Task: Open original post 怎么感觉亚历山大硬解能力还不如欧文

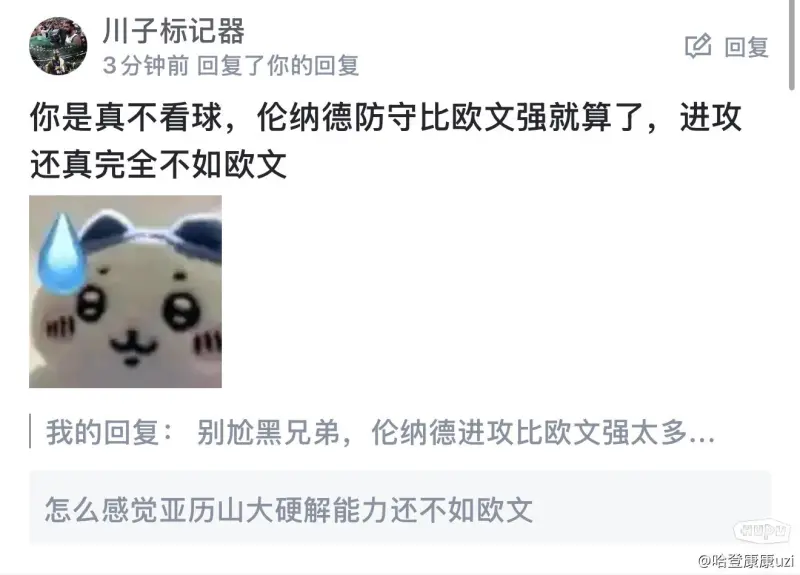Action: click(x=289, y=510)
